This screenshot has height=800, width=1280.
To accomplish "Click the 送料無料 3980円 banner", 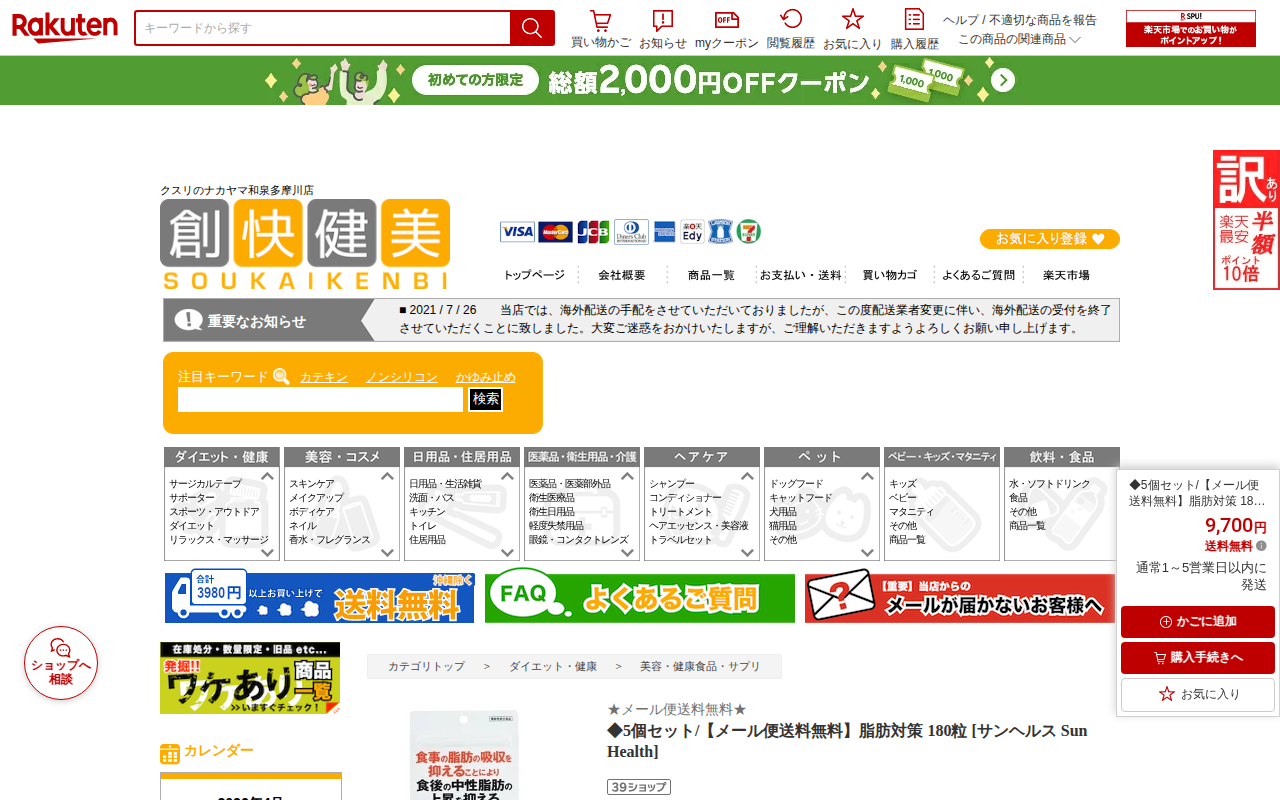I will click(320, 598).
